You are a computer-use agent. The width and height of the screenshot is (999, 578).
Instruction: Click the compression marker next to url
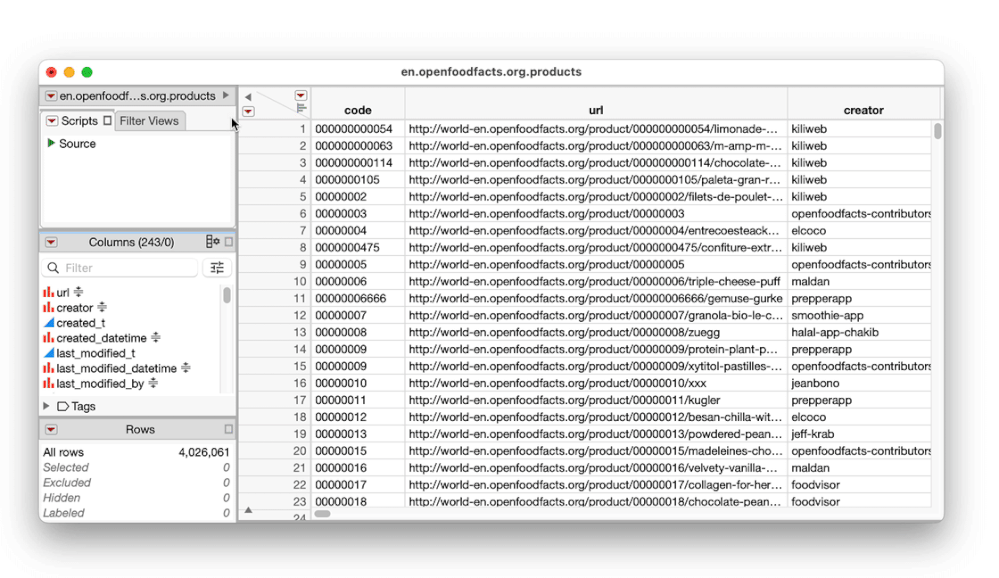[78, 292]
